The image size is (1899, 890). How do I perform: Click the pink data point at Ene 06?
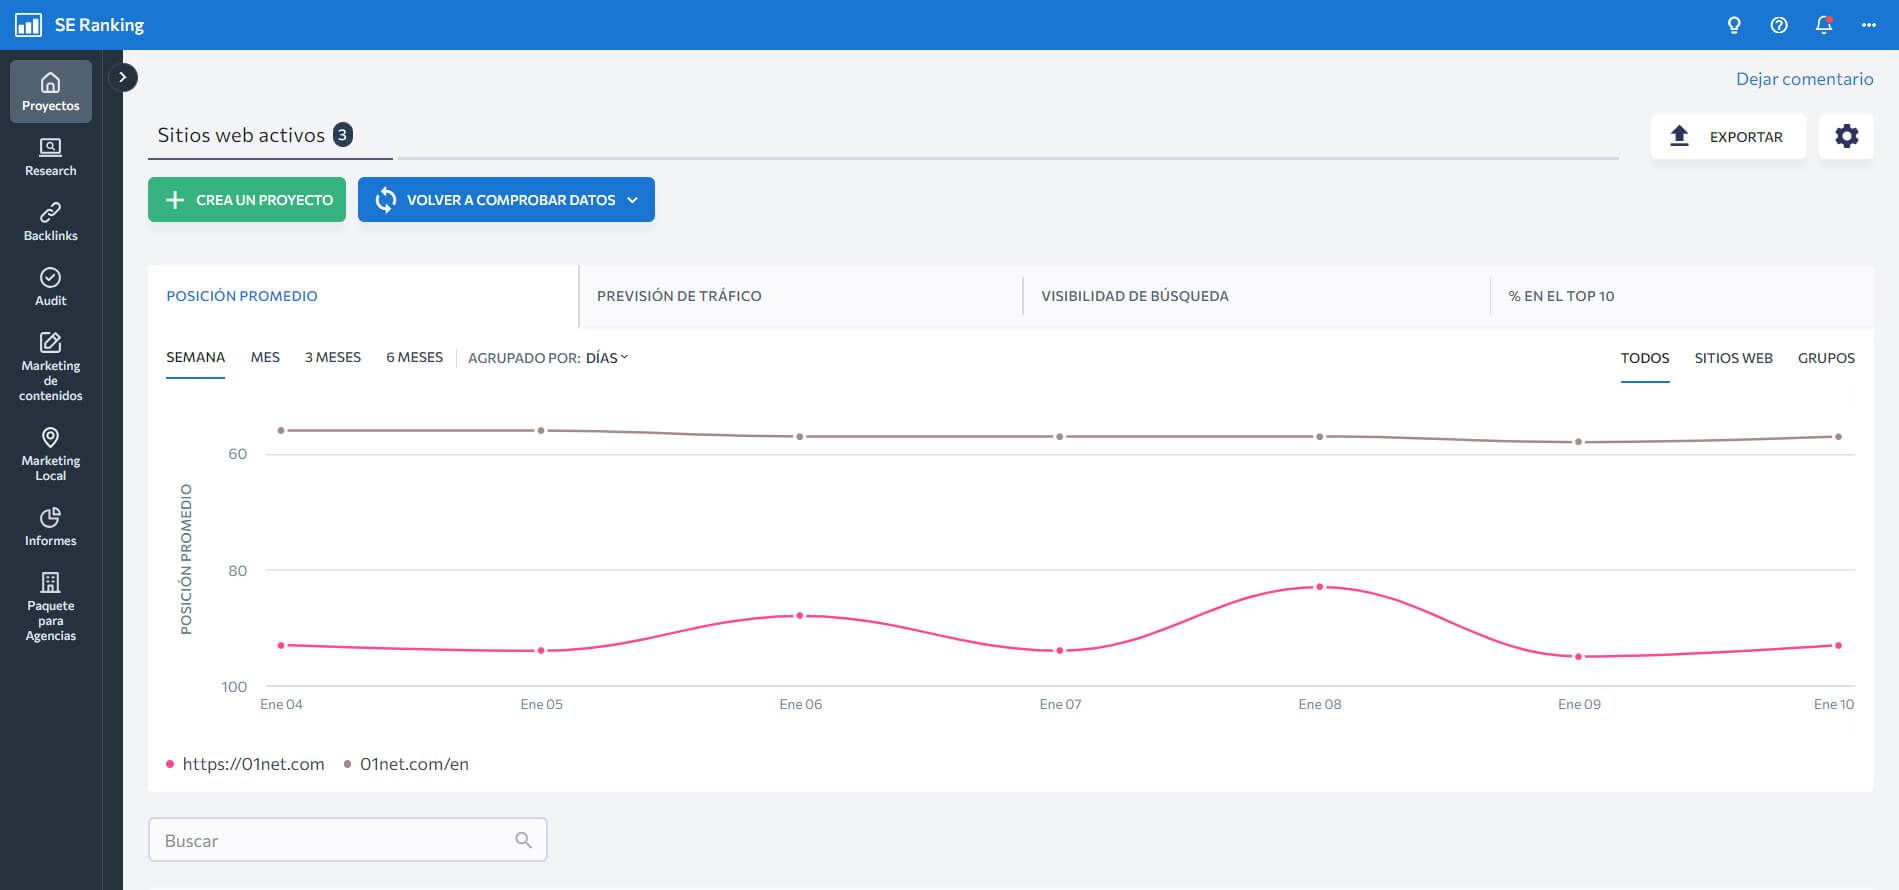800,616
